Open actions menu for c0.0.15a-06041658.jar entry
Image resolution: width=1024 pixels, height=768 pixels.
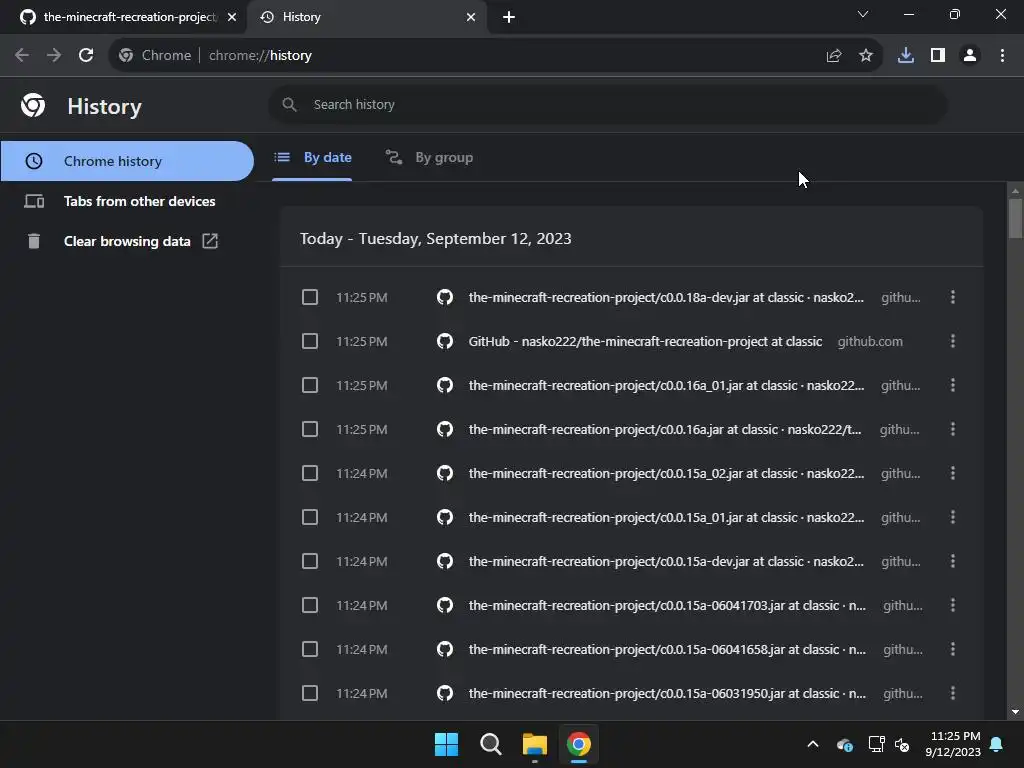pos(953,649)
